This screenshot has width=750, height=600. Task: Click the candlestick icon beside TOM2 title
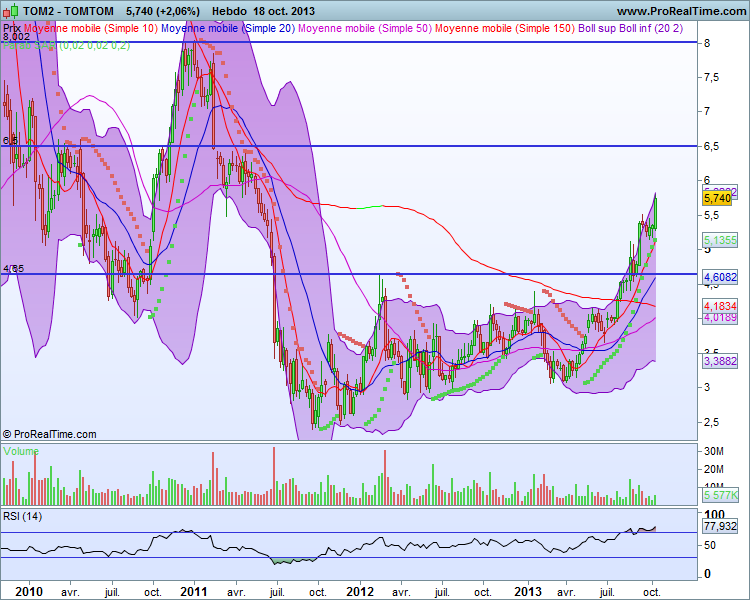pos(11,11)
